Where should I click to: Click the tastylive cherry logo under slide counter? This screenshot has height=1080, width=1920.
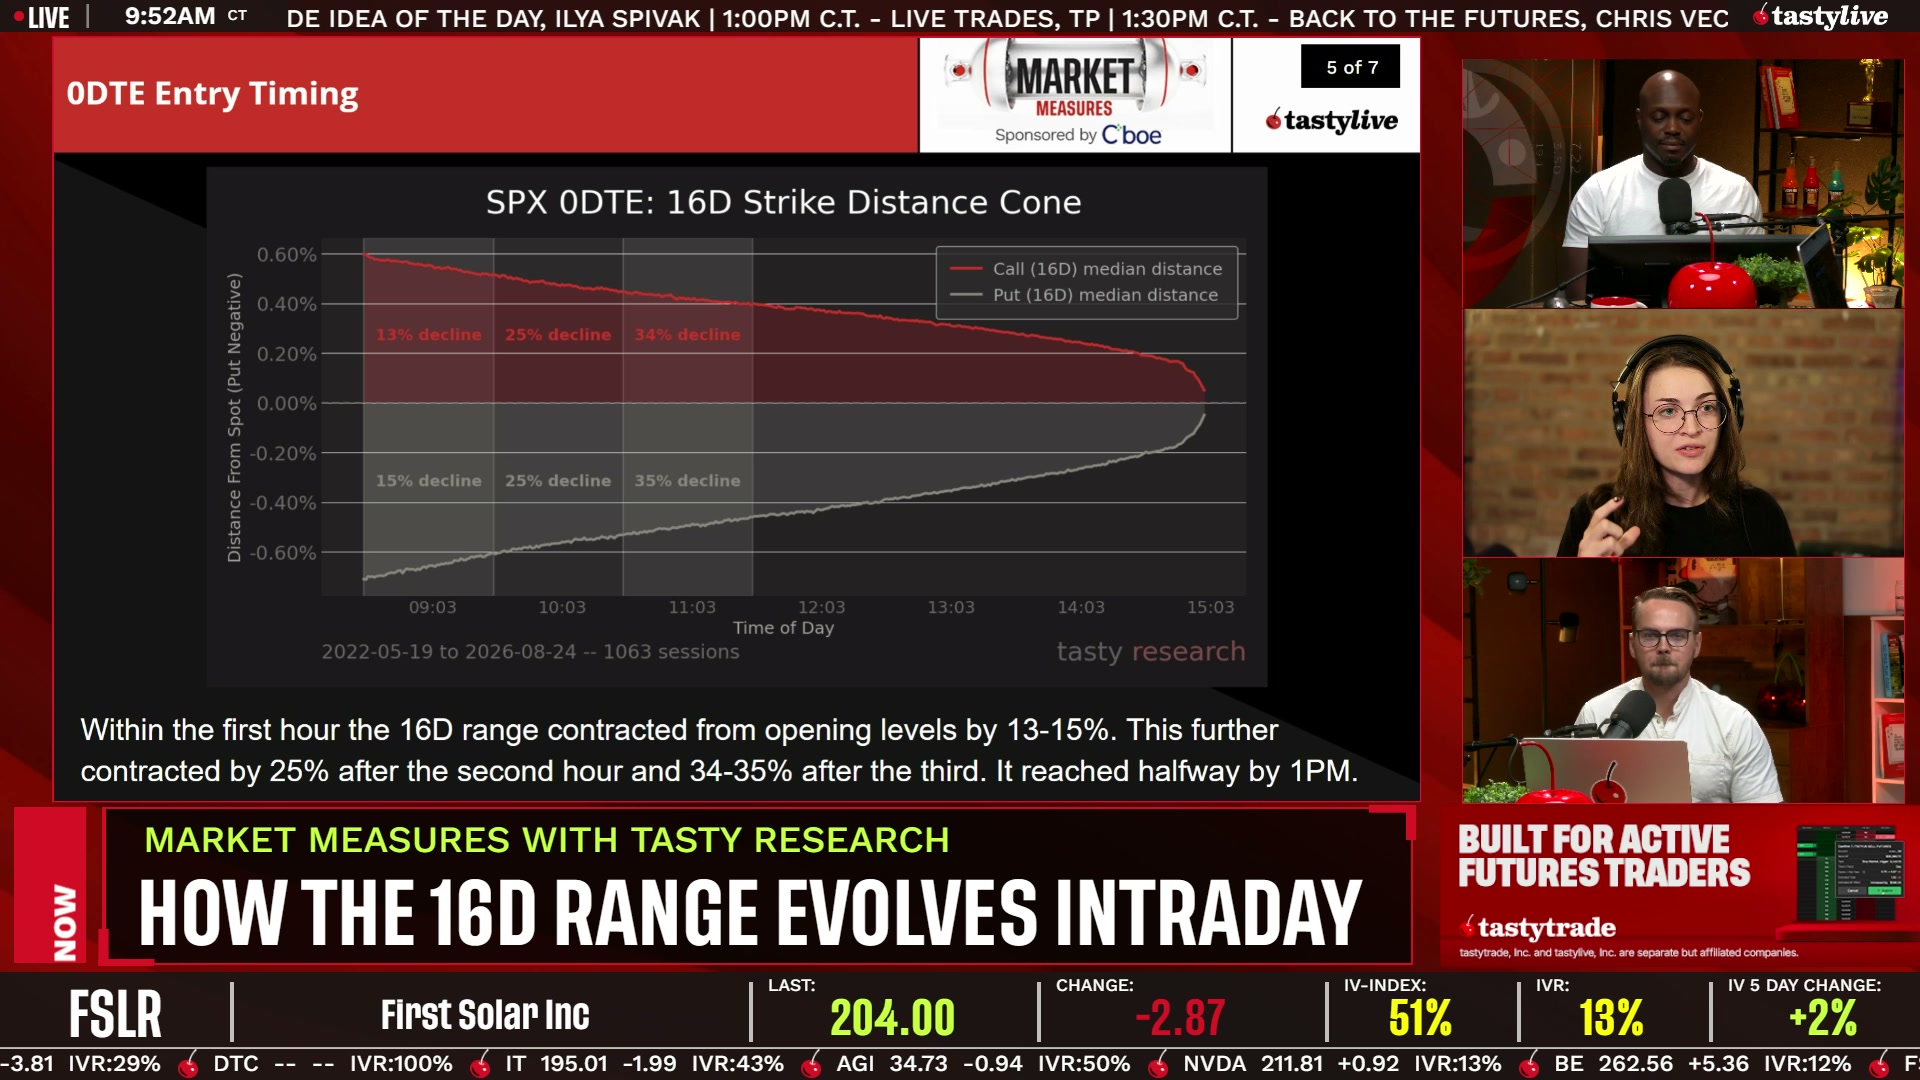point(1331,120)
